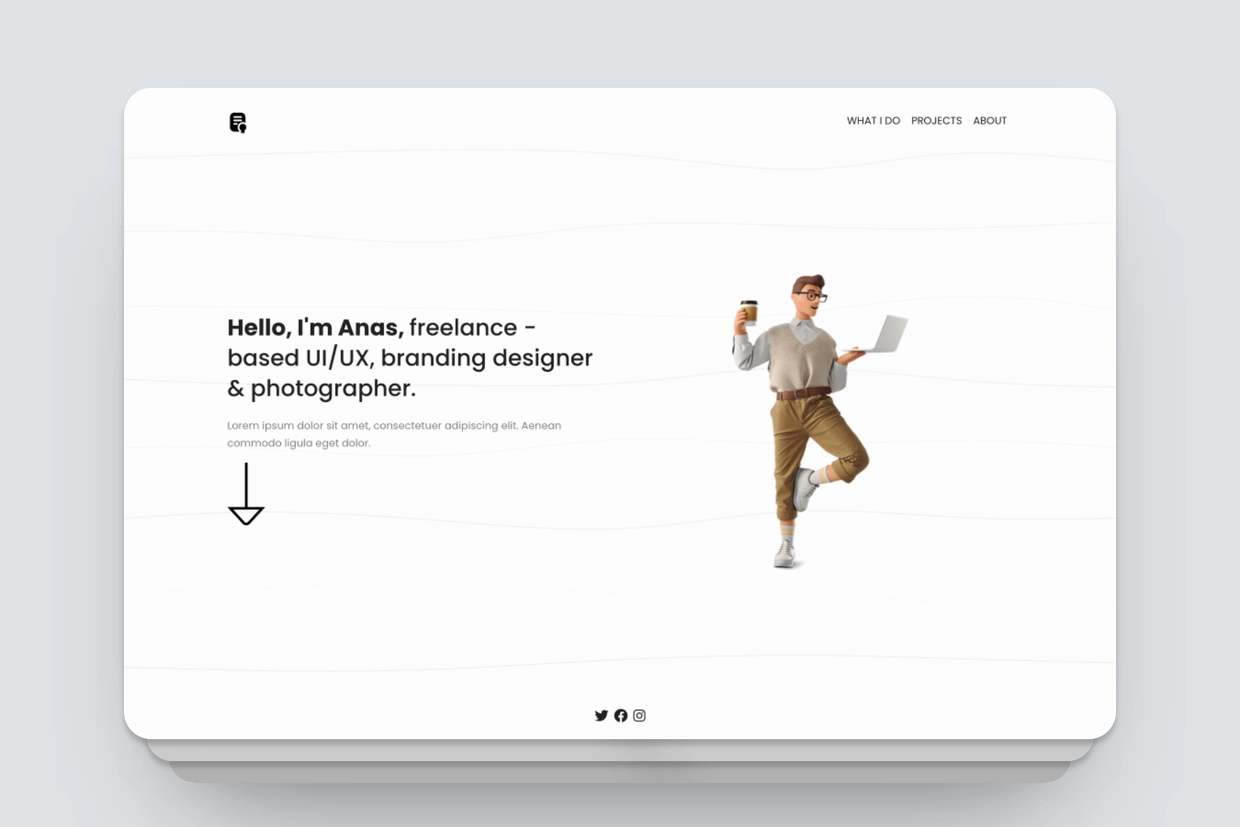This screenshot has height=827, width=1240.
Task: Select the PROJECTS menu item
Action: click(936, 120)
